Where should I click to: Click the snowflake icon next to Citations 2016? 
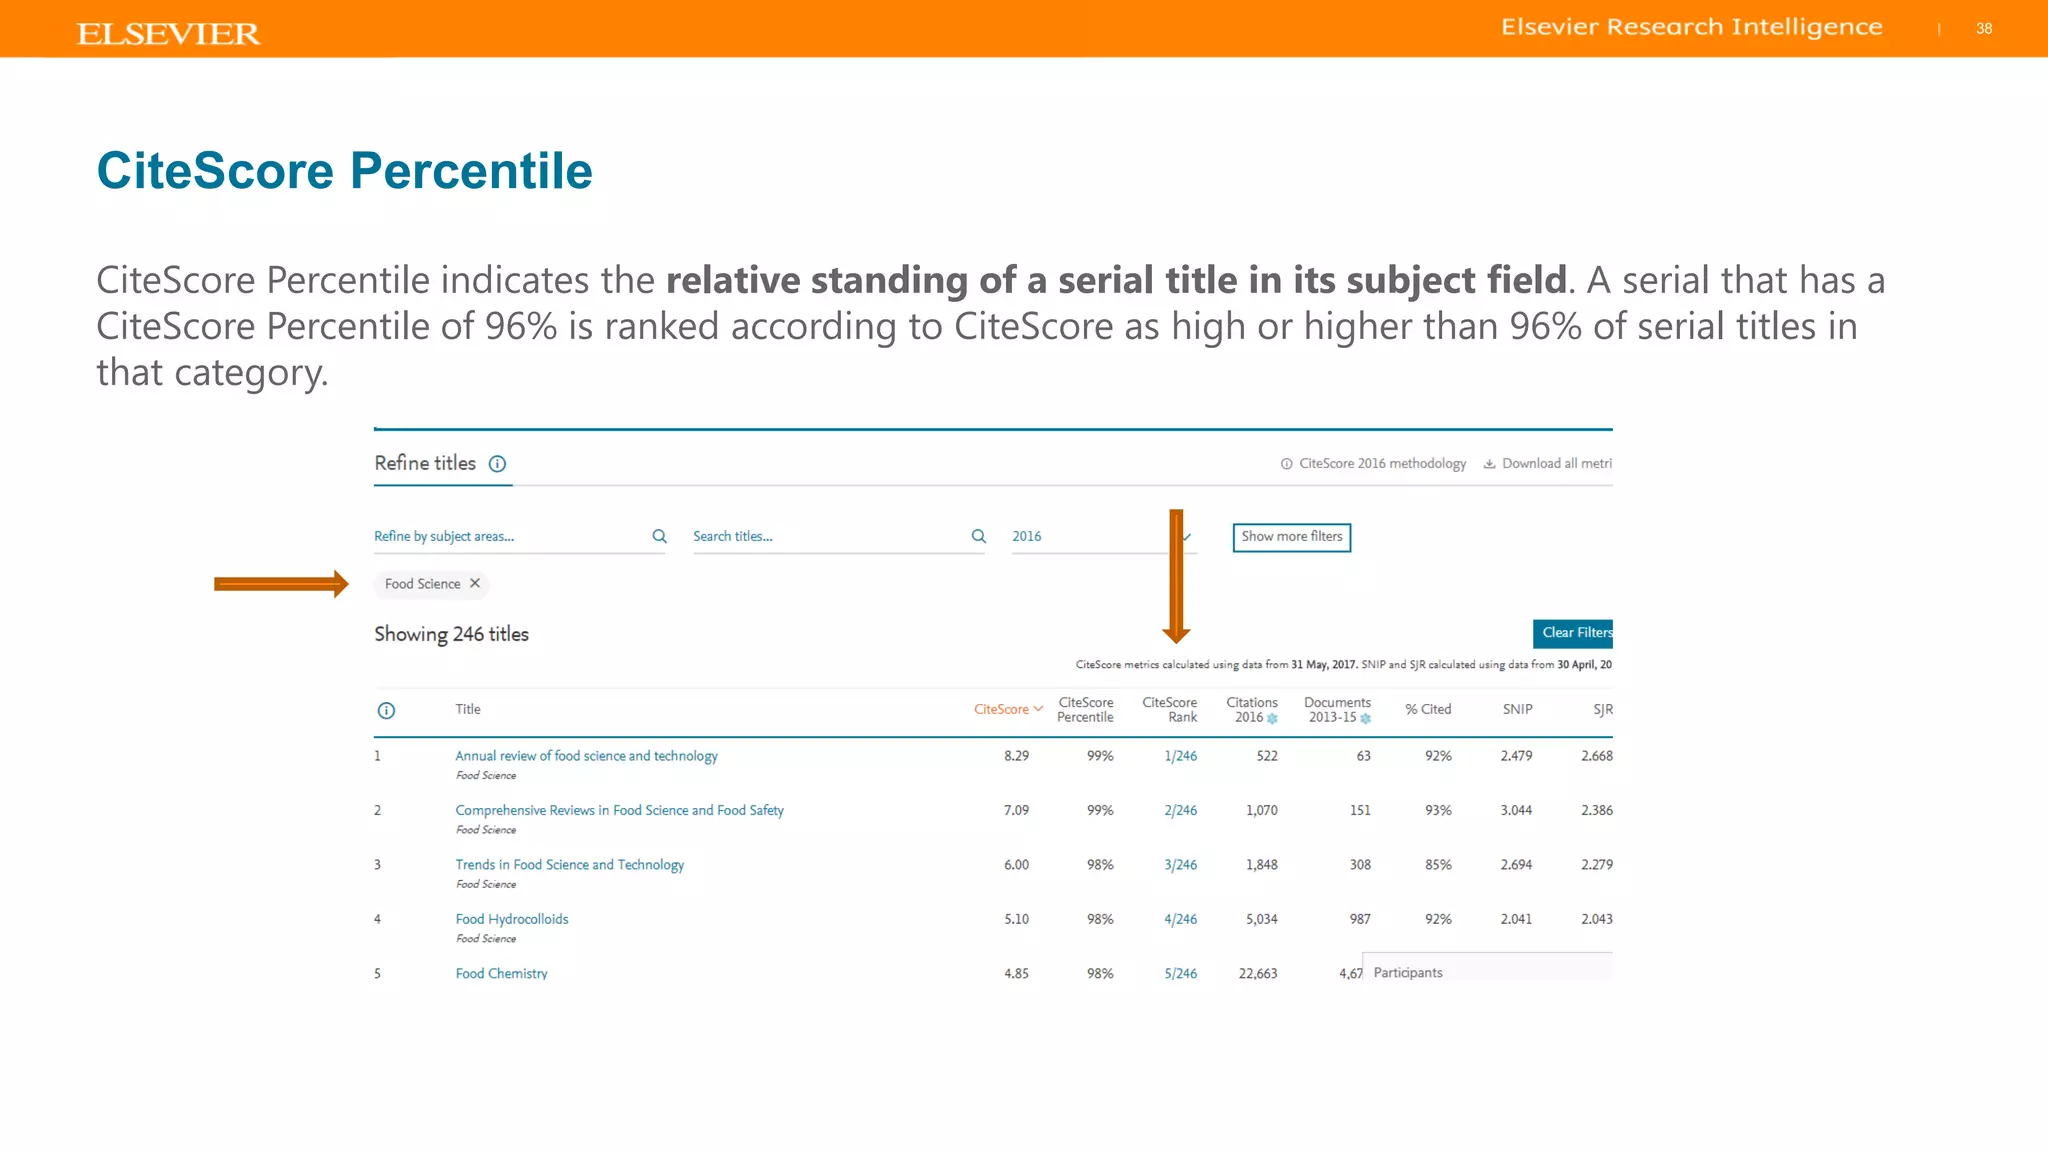coord(1272,718)
